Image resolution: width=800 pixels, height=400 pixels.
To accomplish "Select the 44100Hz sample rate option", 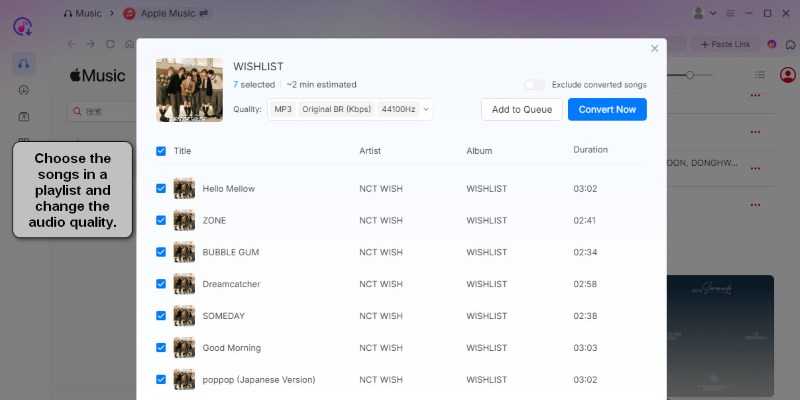I will [x=398, y=109].
